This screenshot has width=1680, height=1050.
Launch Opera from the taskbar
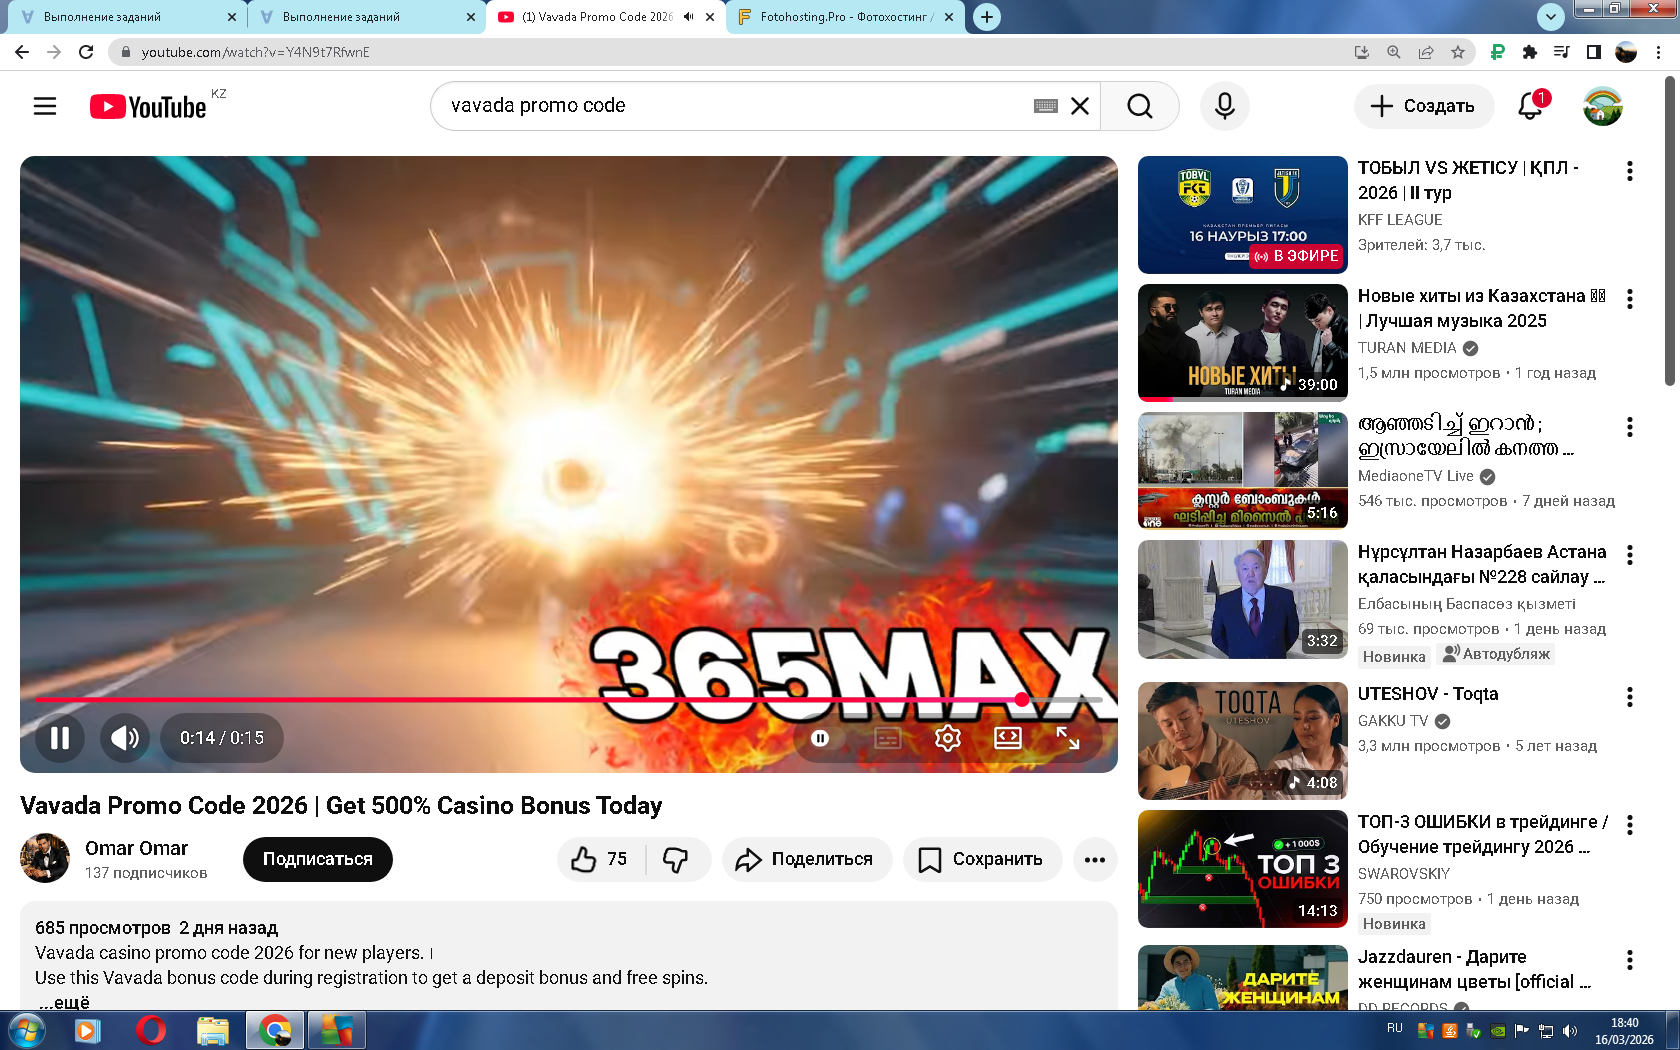pyautogui.click(x=150, y=1030)
